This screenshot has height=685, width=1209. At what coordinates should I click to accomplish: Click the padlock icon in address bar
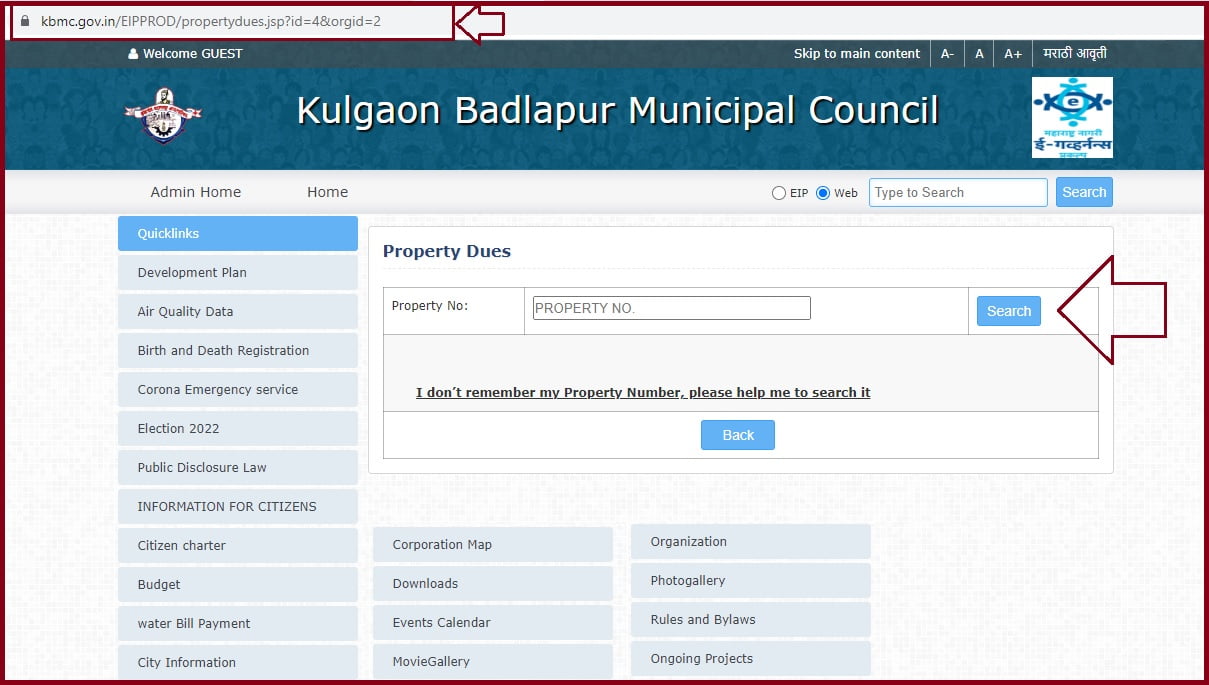click(x=25, y=21)
